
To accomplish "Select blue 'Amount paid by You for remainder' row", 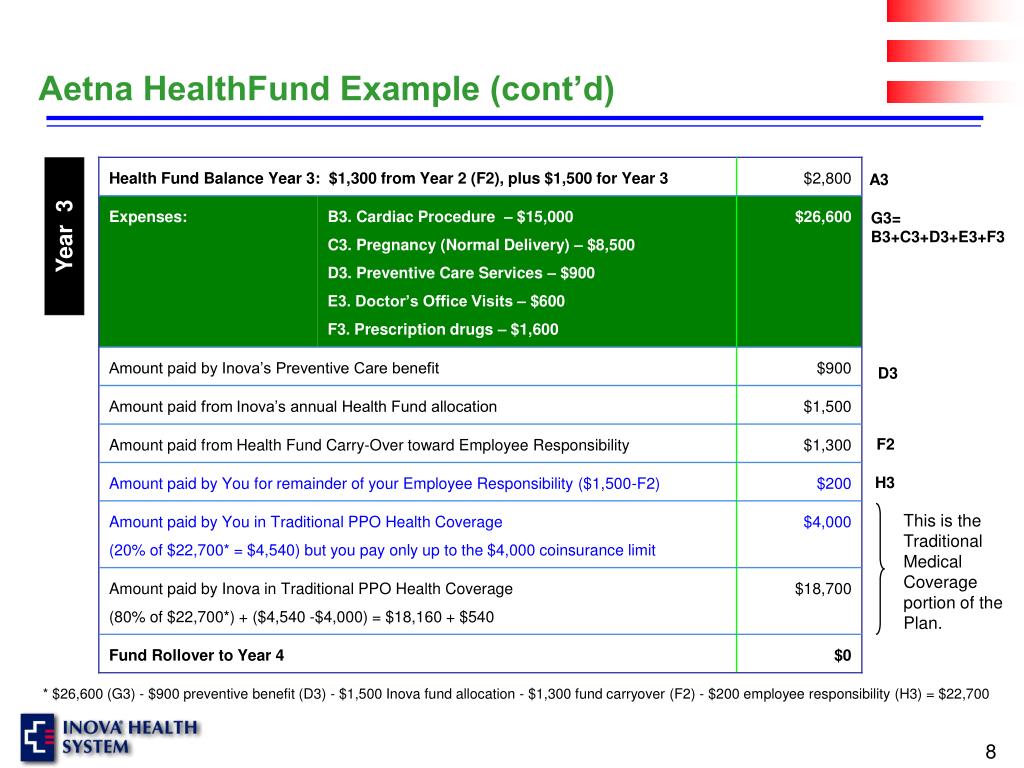I will (x=384, y=484).
